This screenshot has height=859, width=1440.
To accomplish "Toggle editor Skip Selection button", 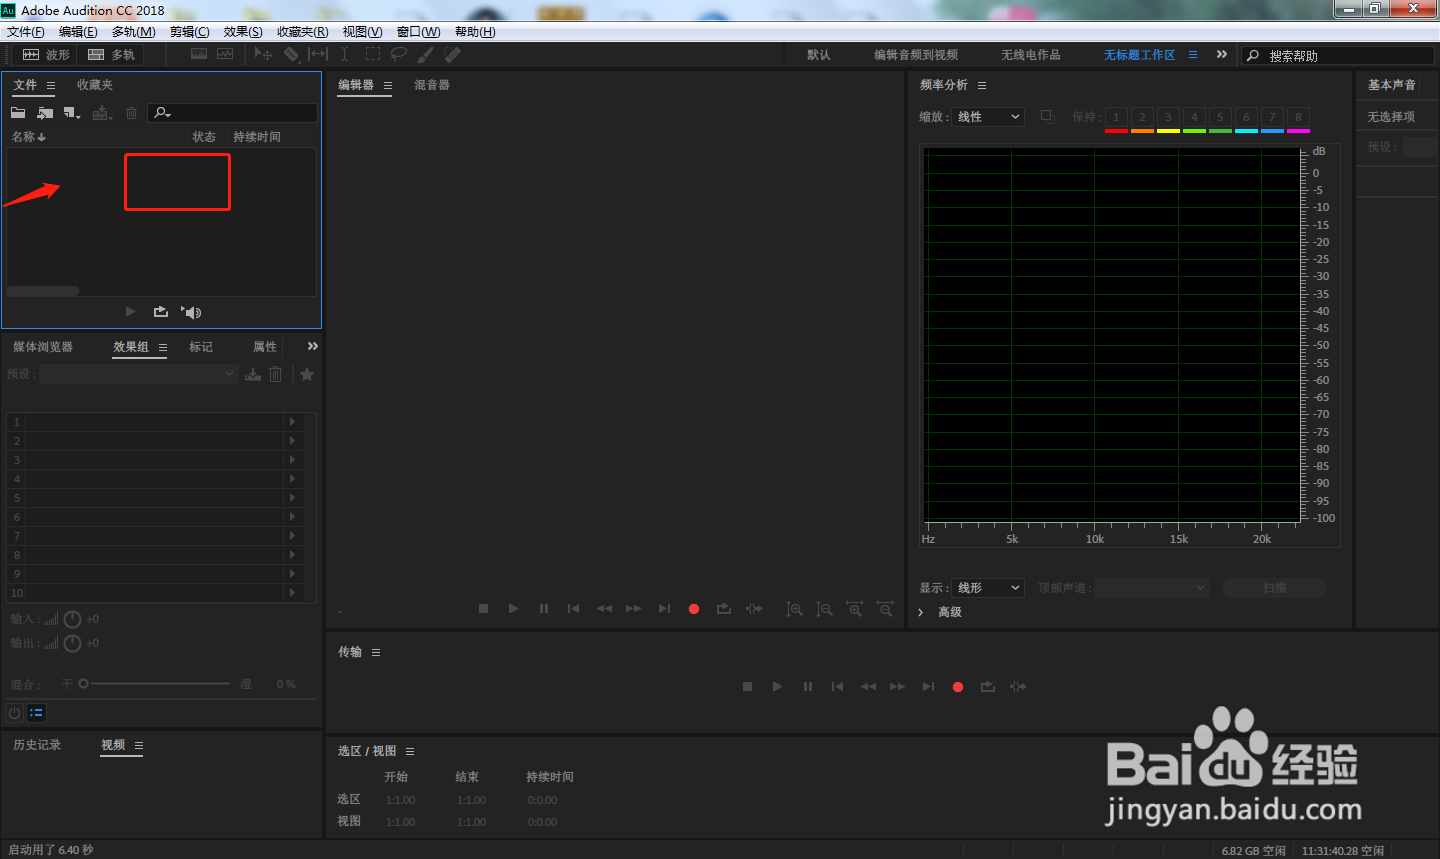I will 754,608.
